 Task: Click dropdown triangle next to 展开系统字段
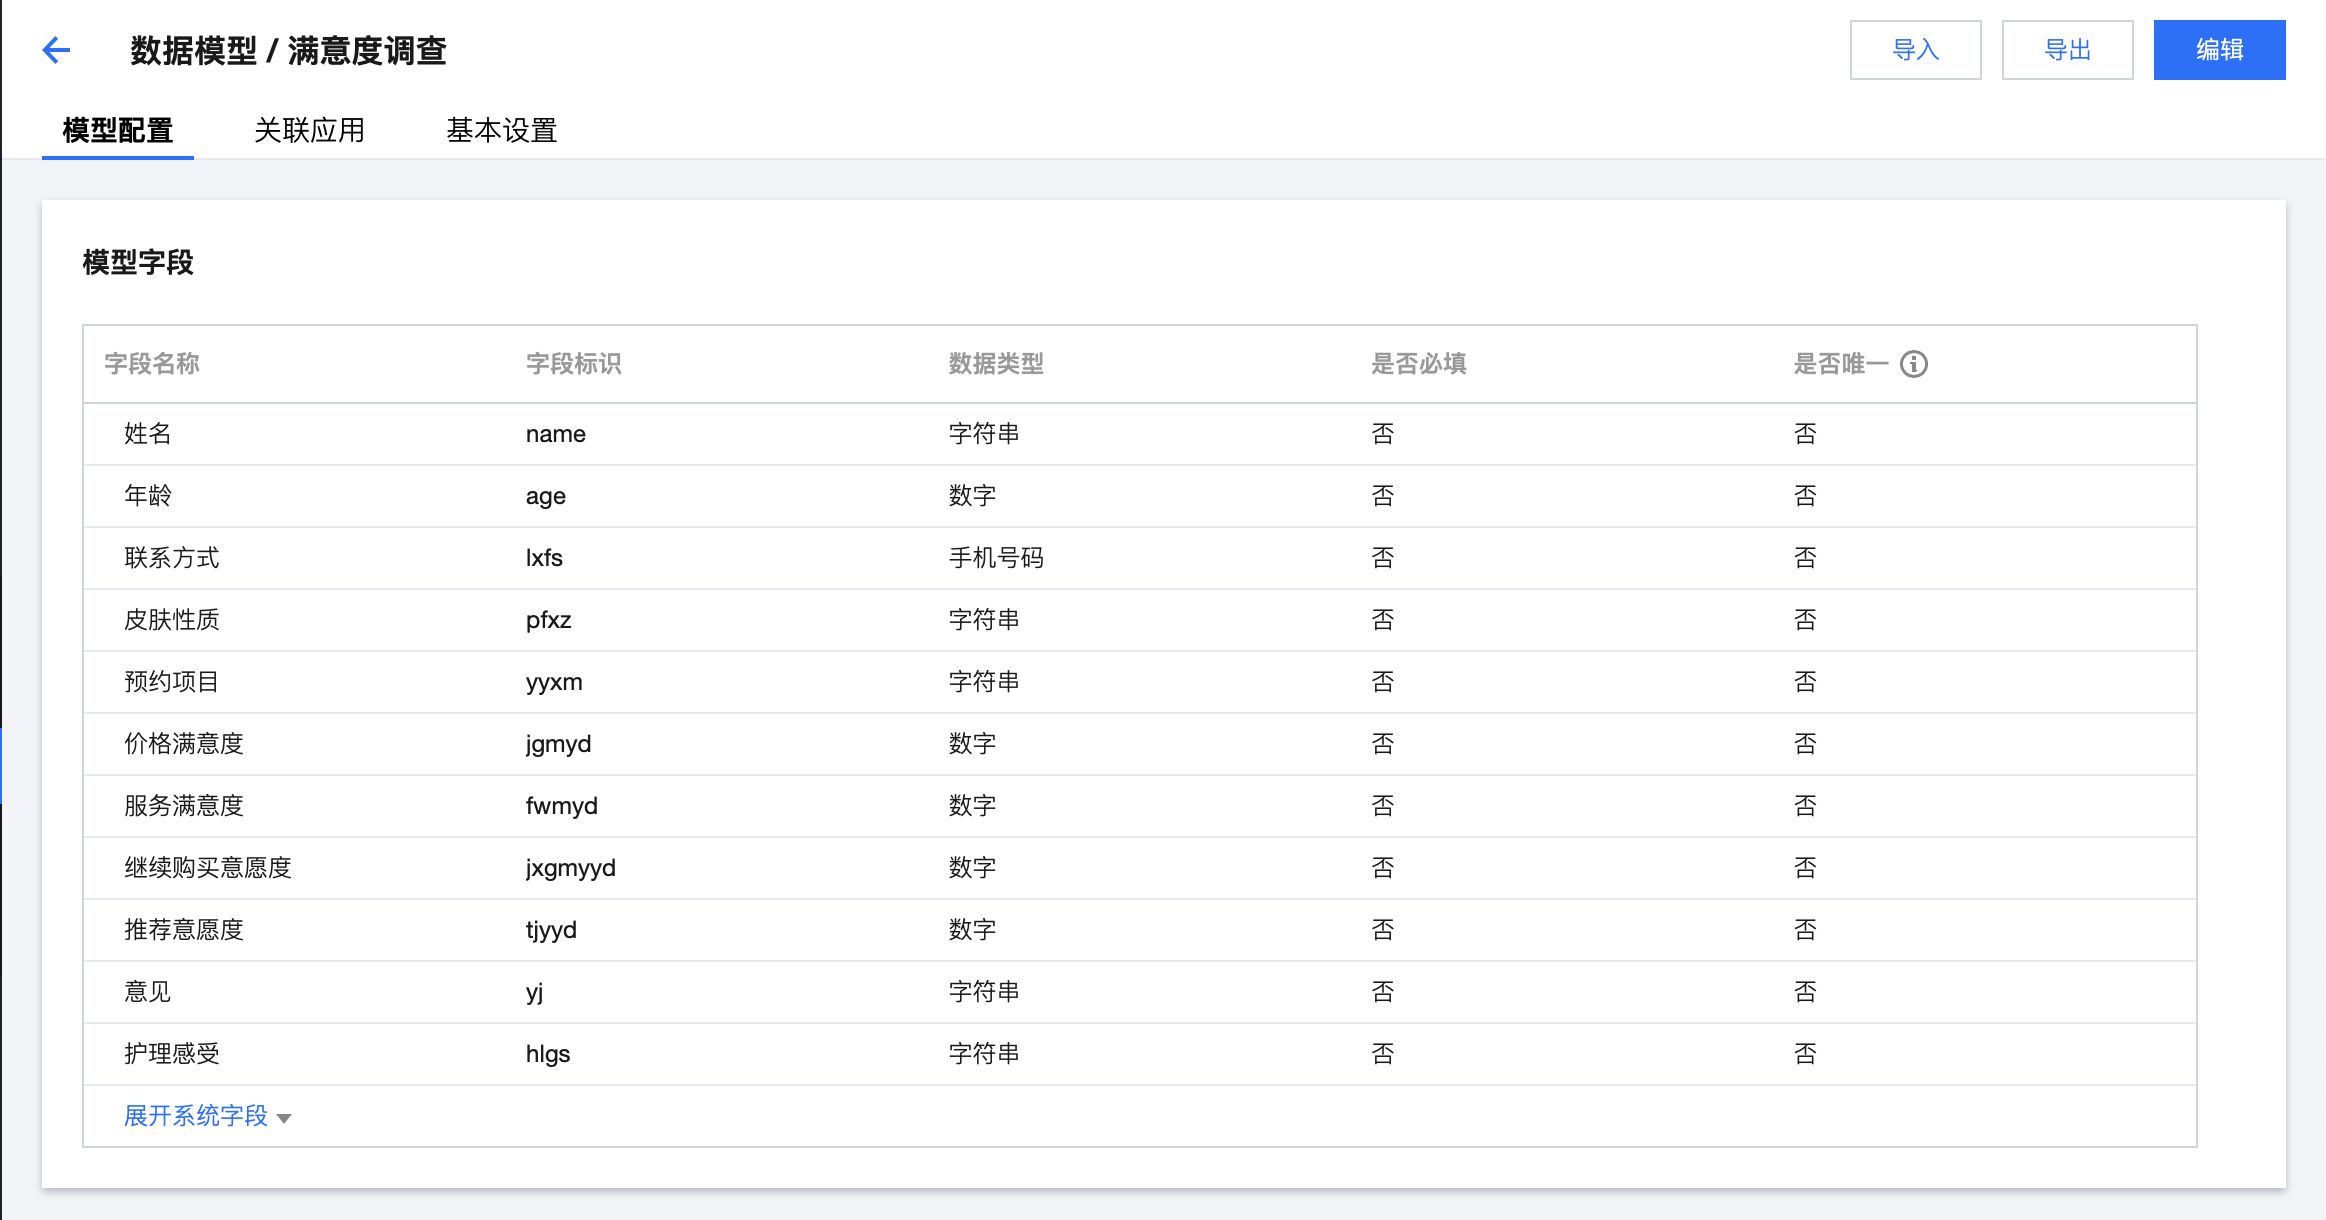(284, 1118)
